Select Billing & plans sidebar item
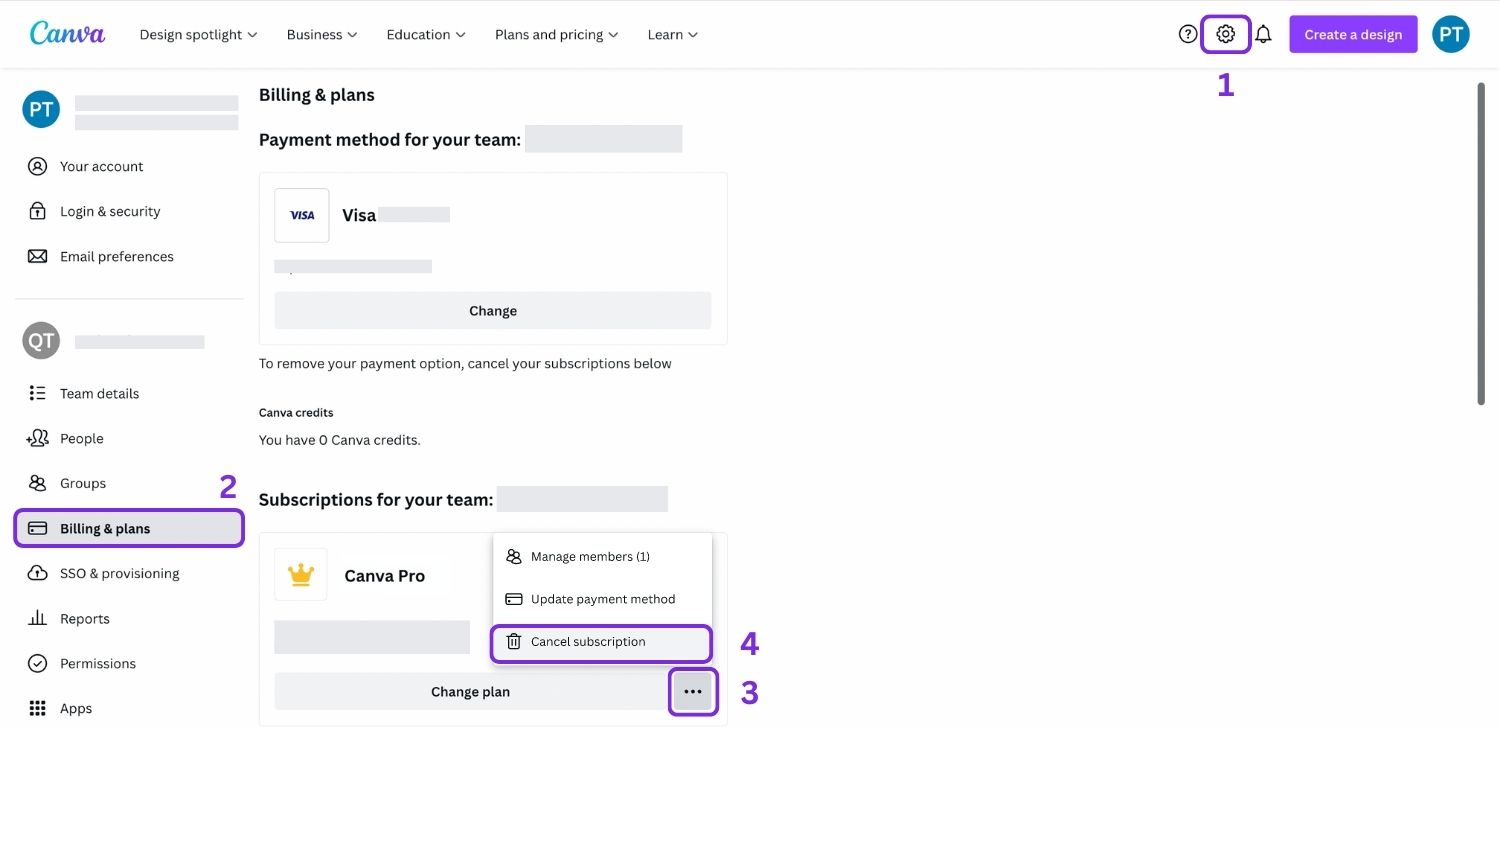This screenshot has height=844, width=1500. [129, 528]
